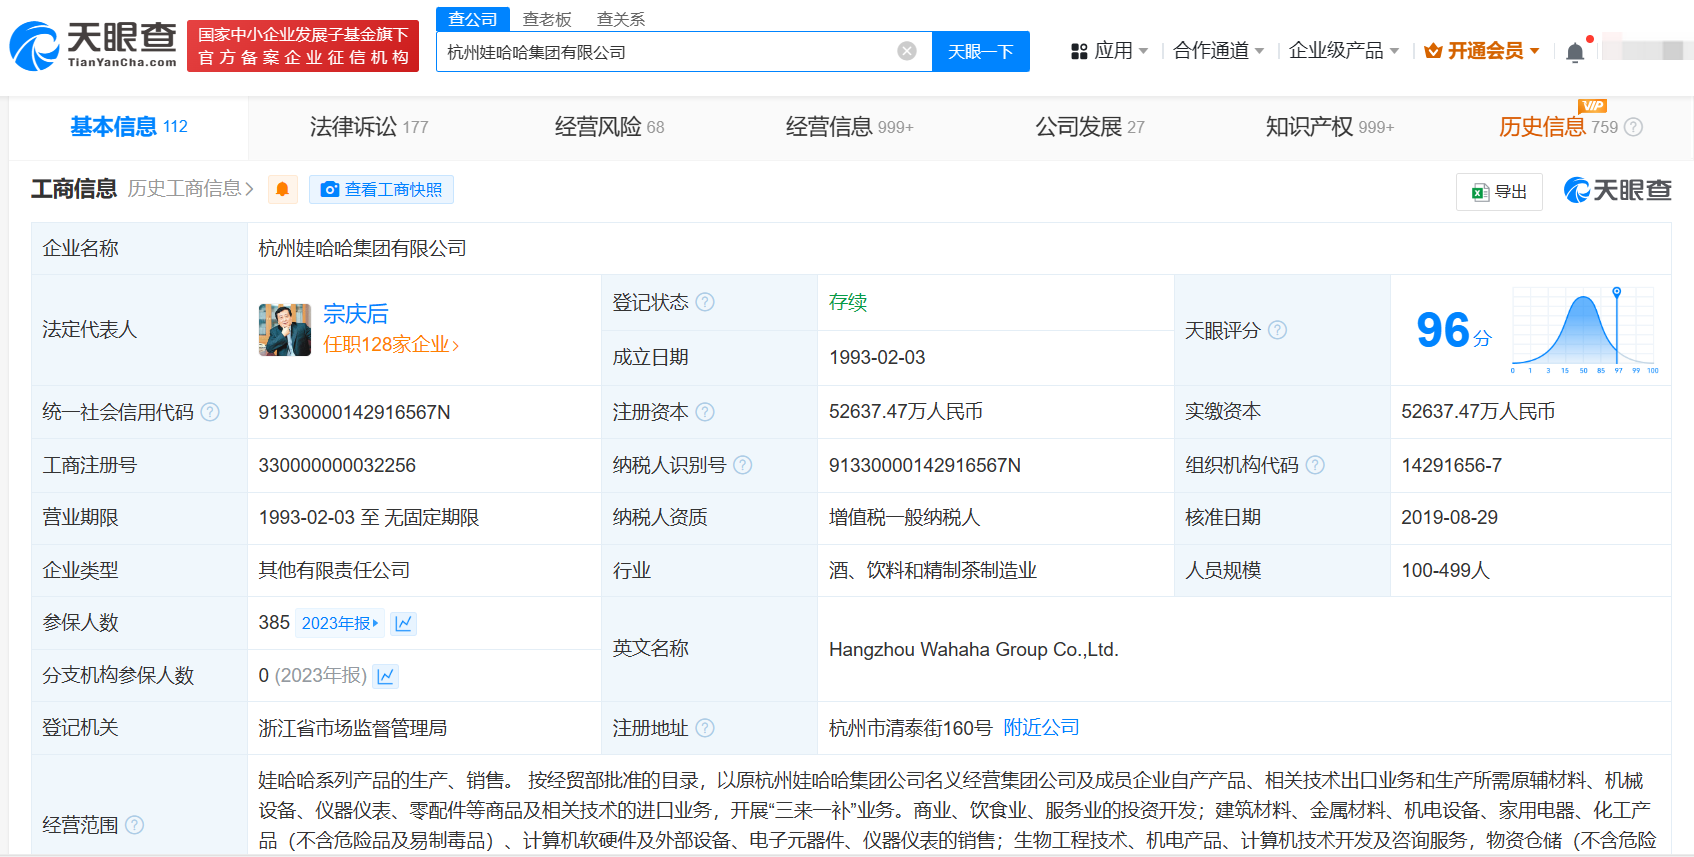Switch to 查关系 search tab
Screen dimensions: 1694x857
point(621,19)
